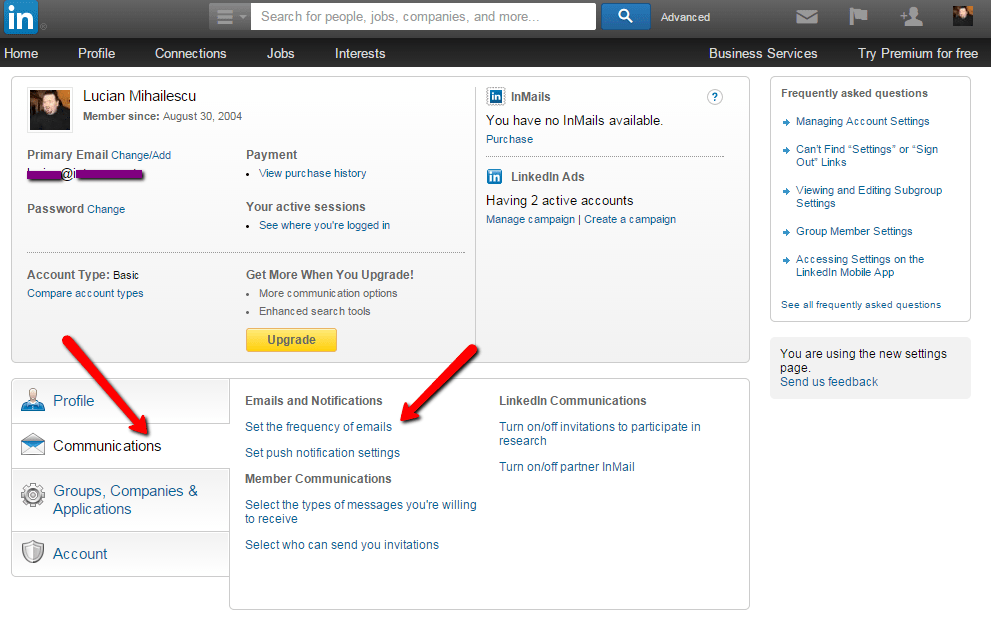Click the LinkedIn logo icon
991x639 pixels.
tap(20, 17)
